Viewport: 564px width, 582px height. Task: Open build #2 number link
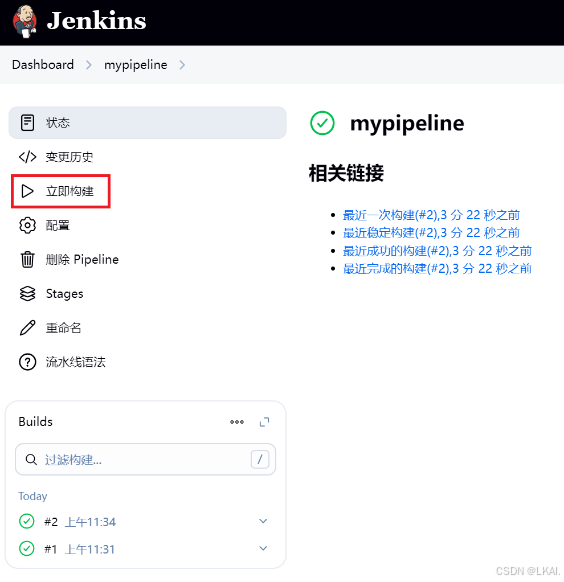coord(51,522)
